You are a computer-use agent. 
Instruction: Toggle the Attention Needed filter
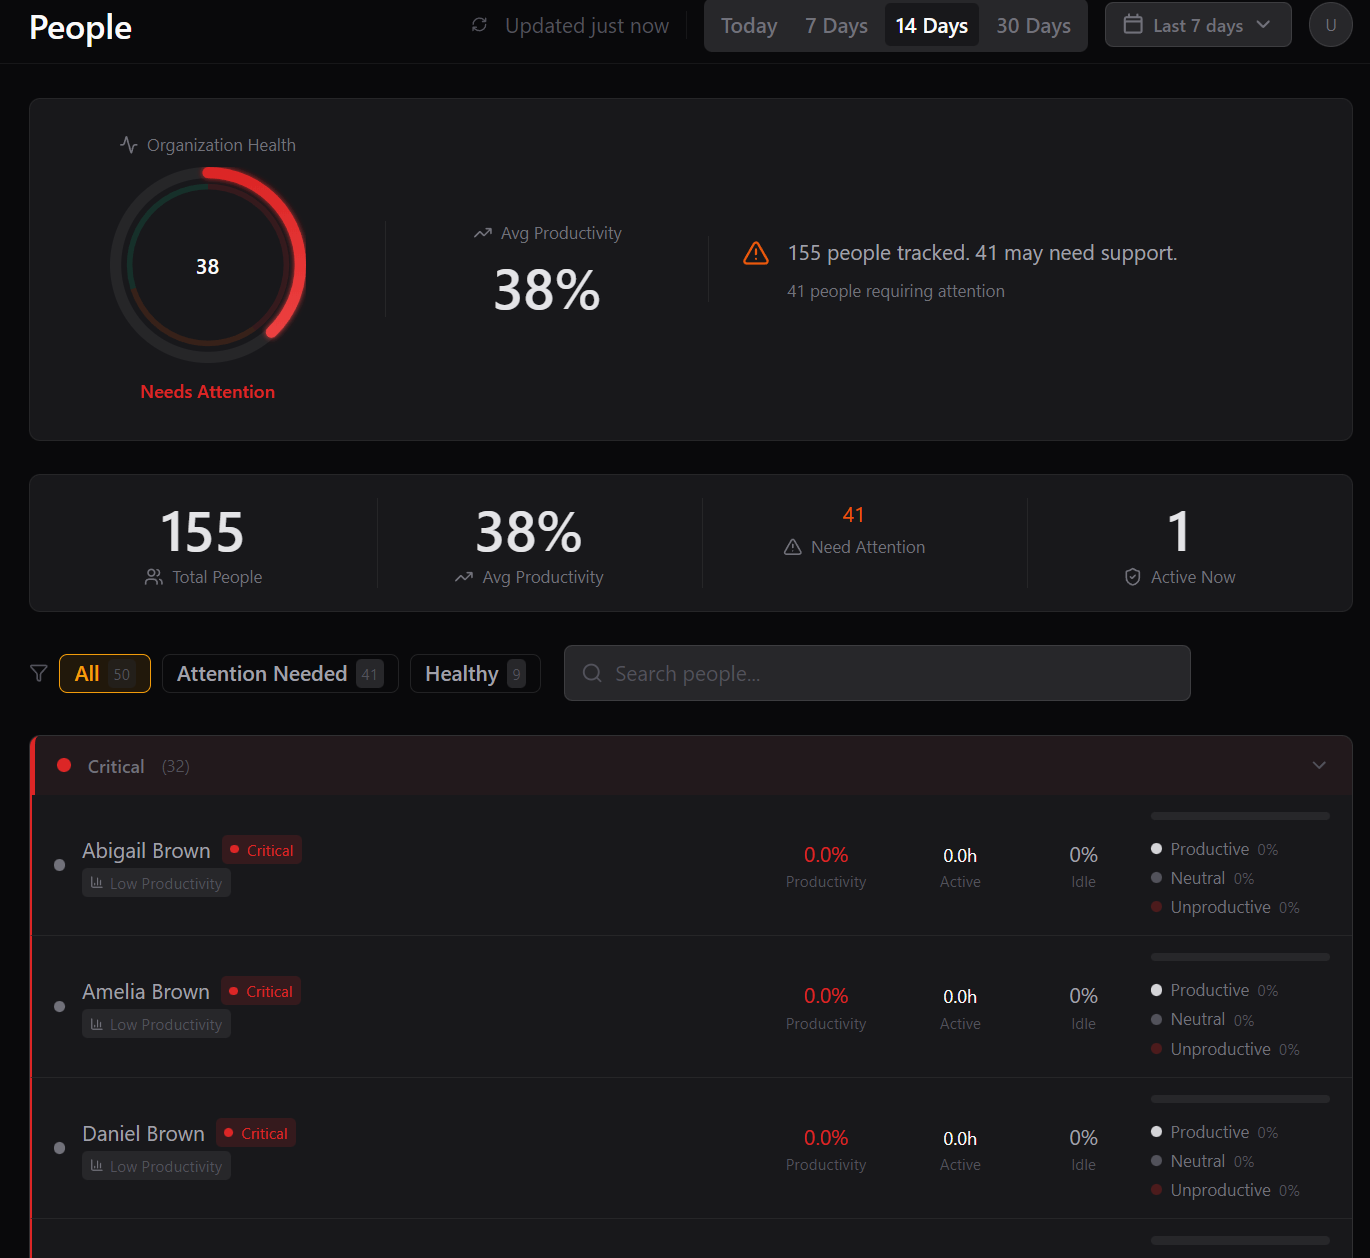coord(279,673)
